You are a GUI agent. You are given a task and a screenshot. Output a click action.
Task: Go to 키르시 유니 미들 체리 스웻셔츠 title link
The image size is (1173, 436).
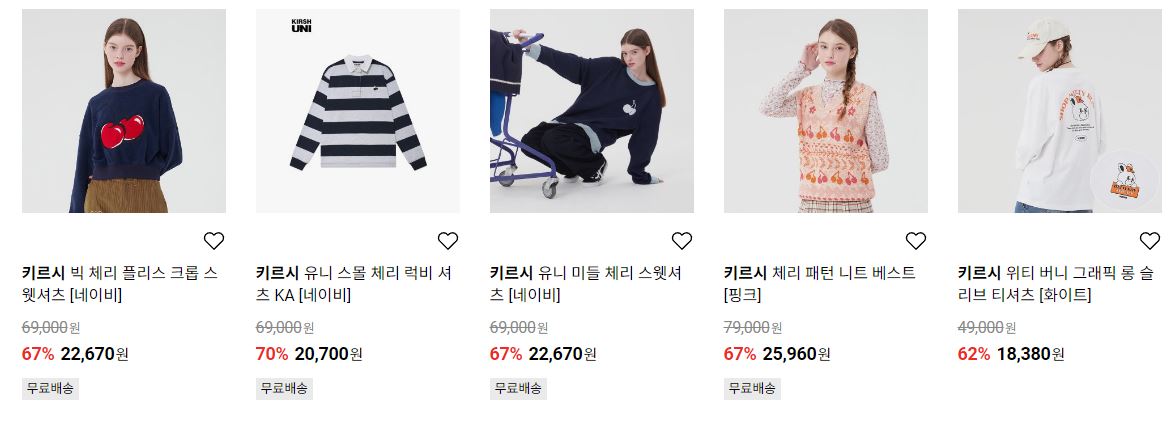pyautogui.click(x=586, y=284)
